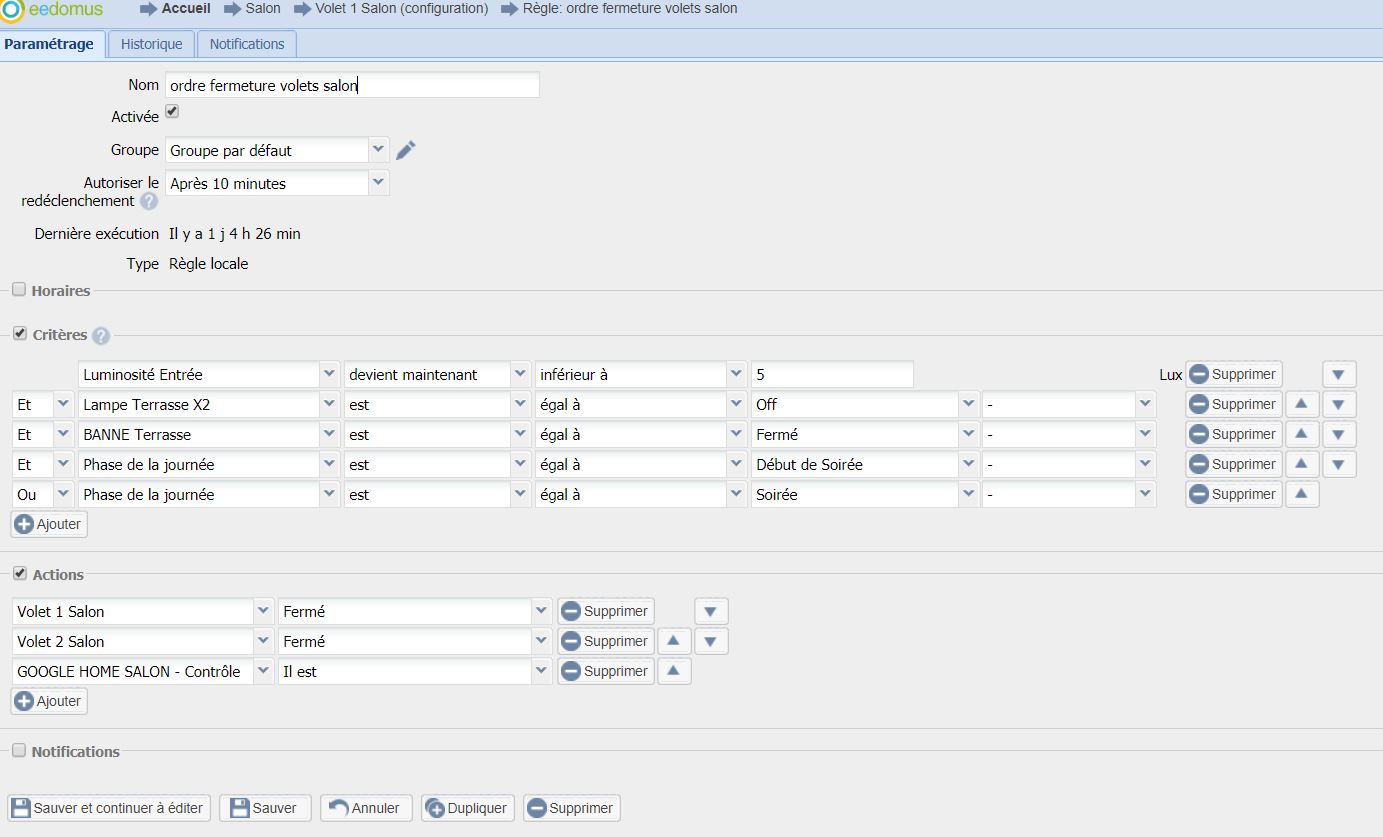Click the eedomus logo
This screenshot has height=837, width=1383.
52,11
